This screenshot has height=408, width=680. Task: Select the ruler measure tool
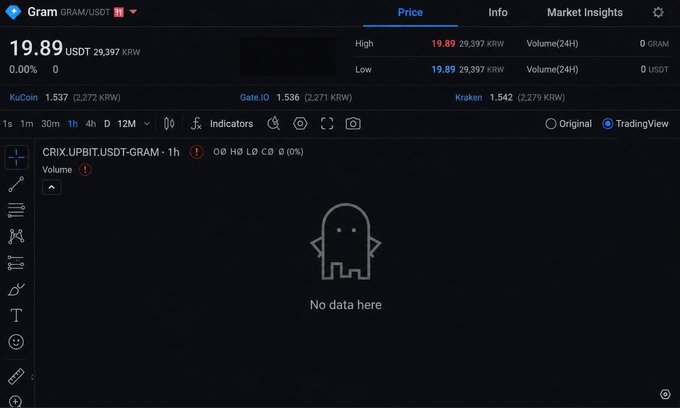tap(16, 376)
